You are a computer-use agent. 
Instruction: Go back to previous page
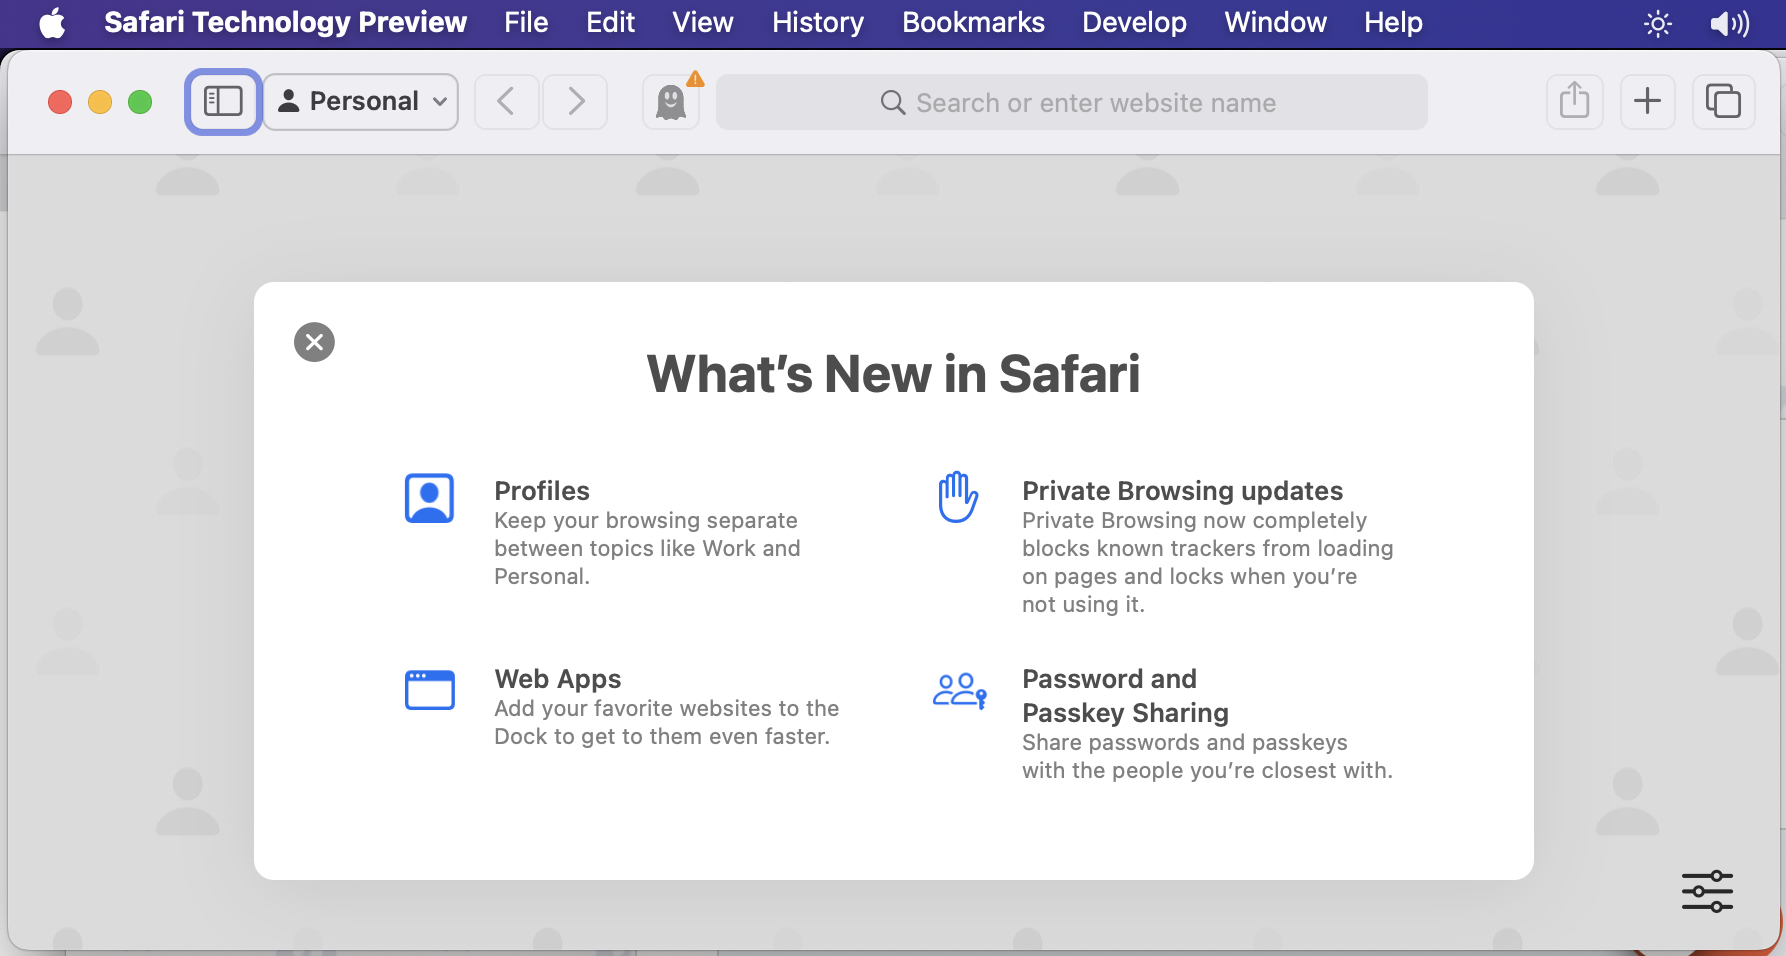click(506, 101)
